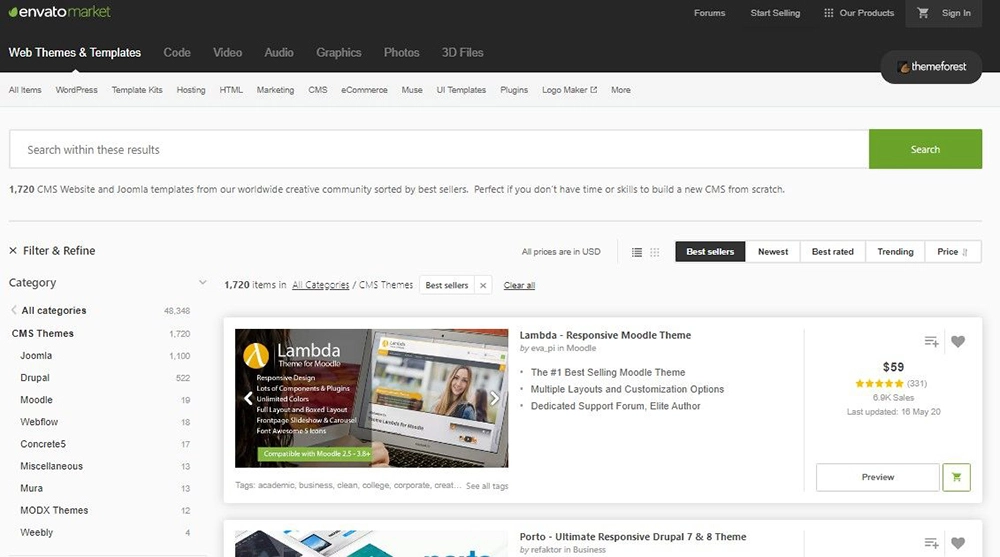Remove the Best sellers filter chip
The image size is (1000, 557).
point(483,285)
